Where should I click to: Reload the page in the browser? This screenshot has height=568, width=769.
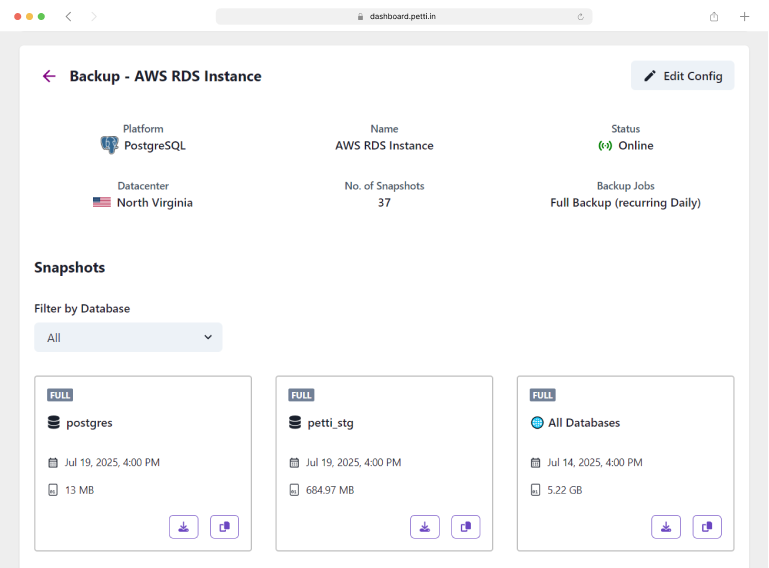(x=581, y=17)
